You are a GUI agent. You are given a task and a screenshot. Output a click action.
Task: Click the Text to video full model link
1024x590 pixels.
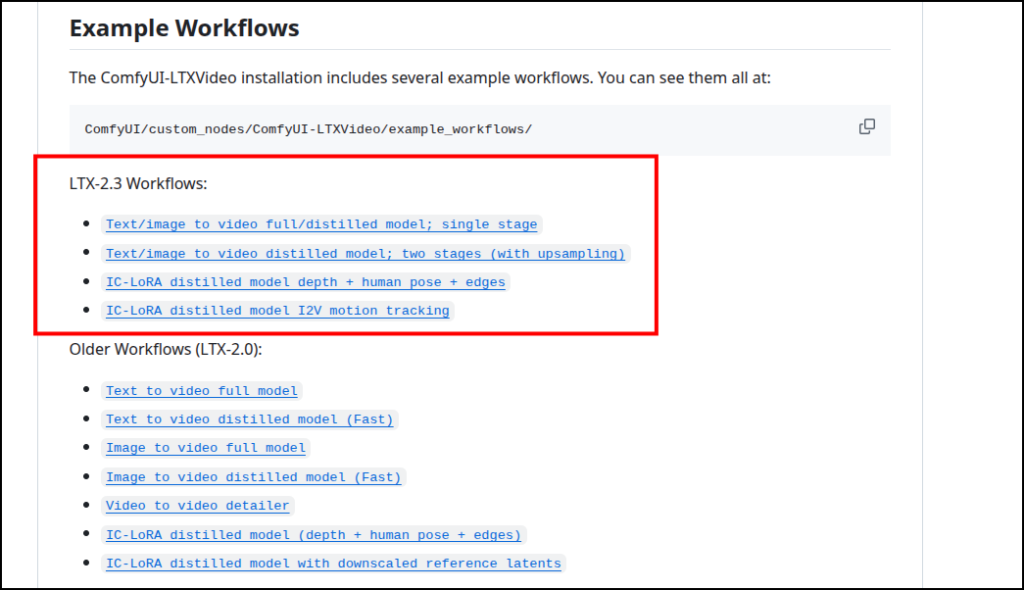tap(201, 391)
